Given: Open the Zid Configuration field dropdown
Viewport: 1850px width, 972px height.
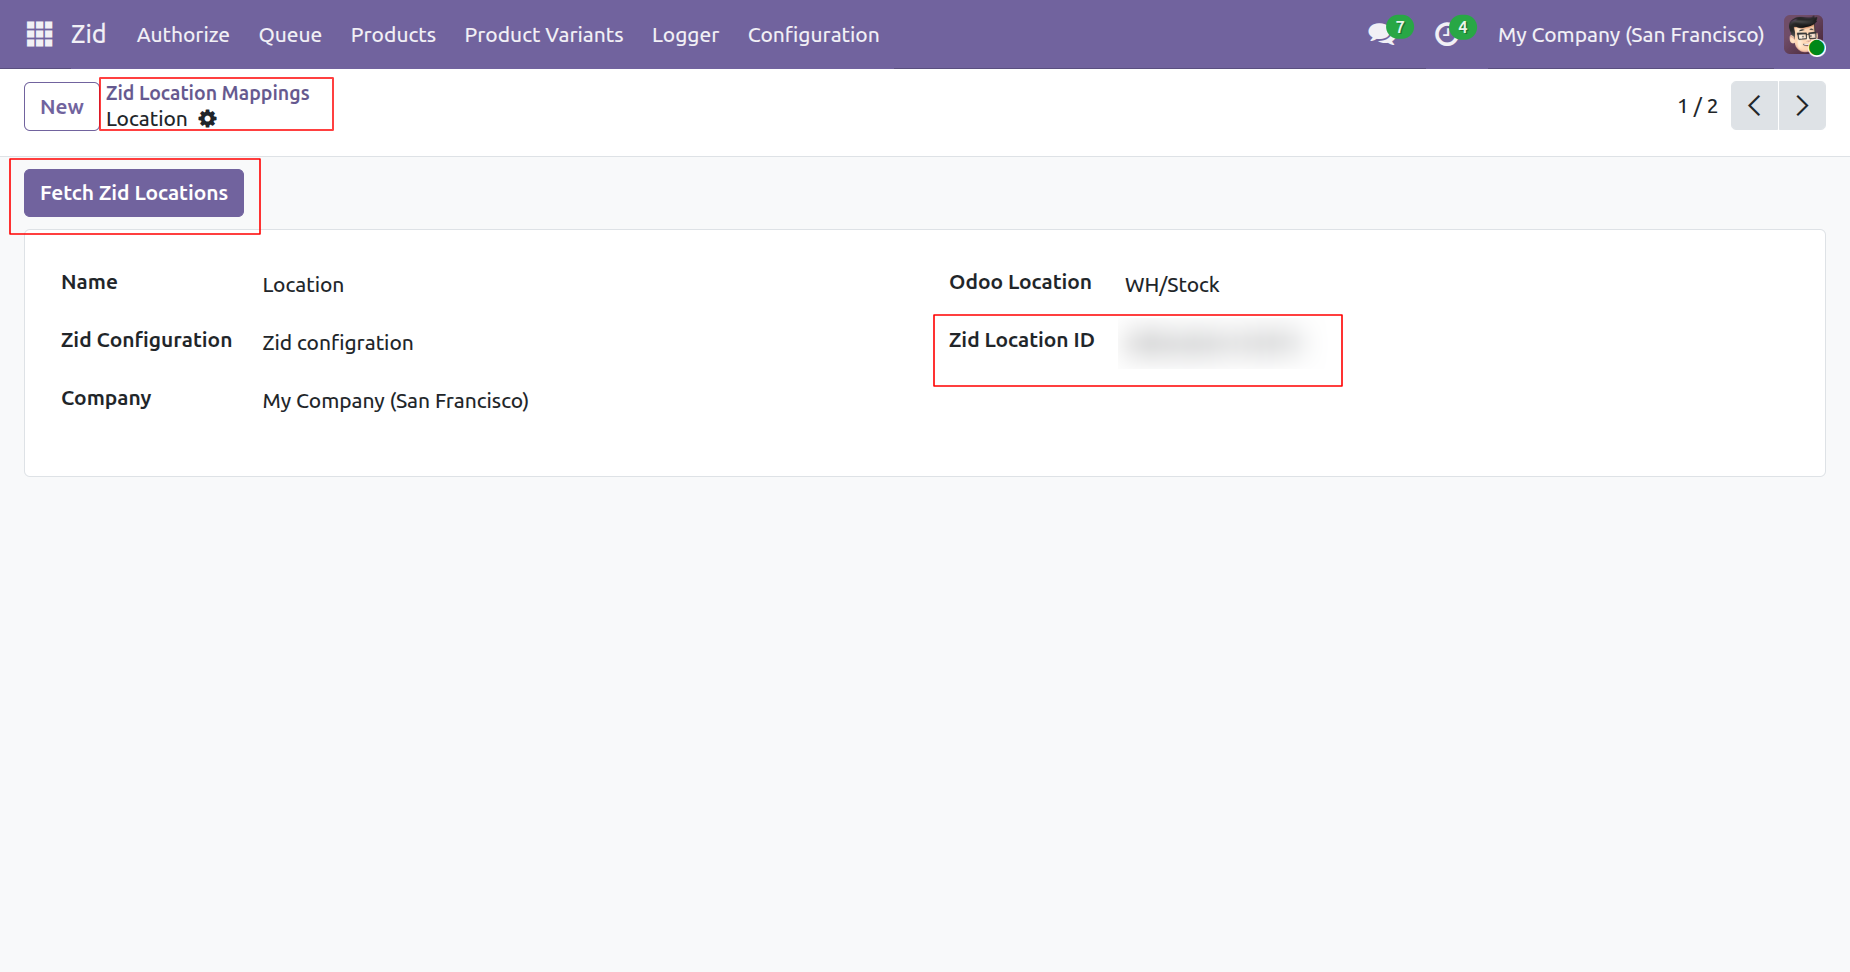Looking at the screenshot, I should coord(338,343).
